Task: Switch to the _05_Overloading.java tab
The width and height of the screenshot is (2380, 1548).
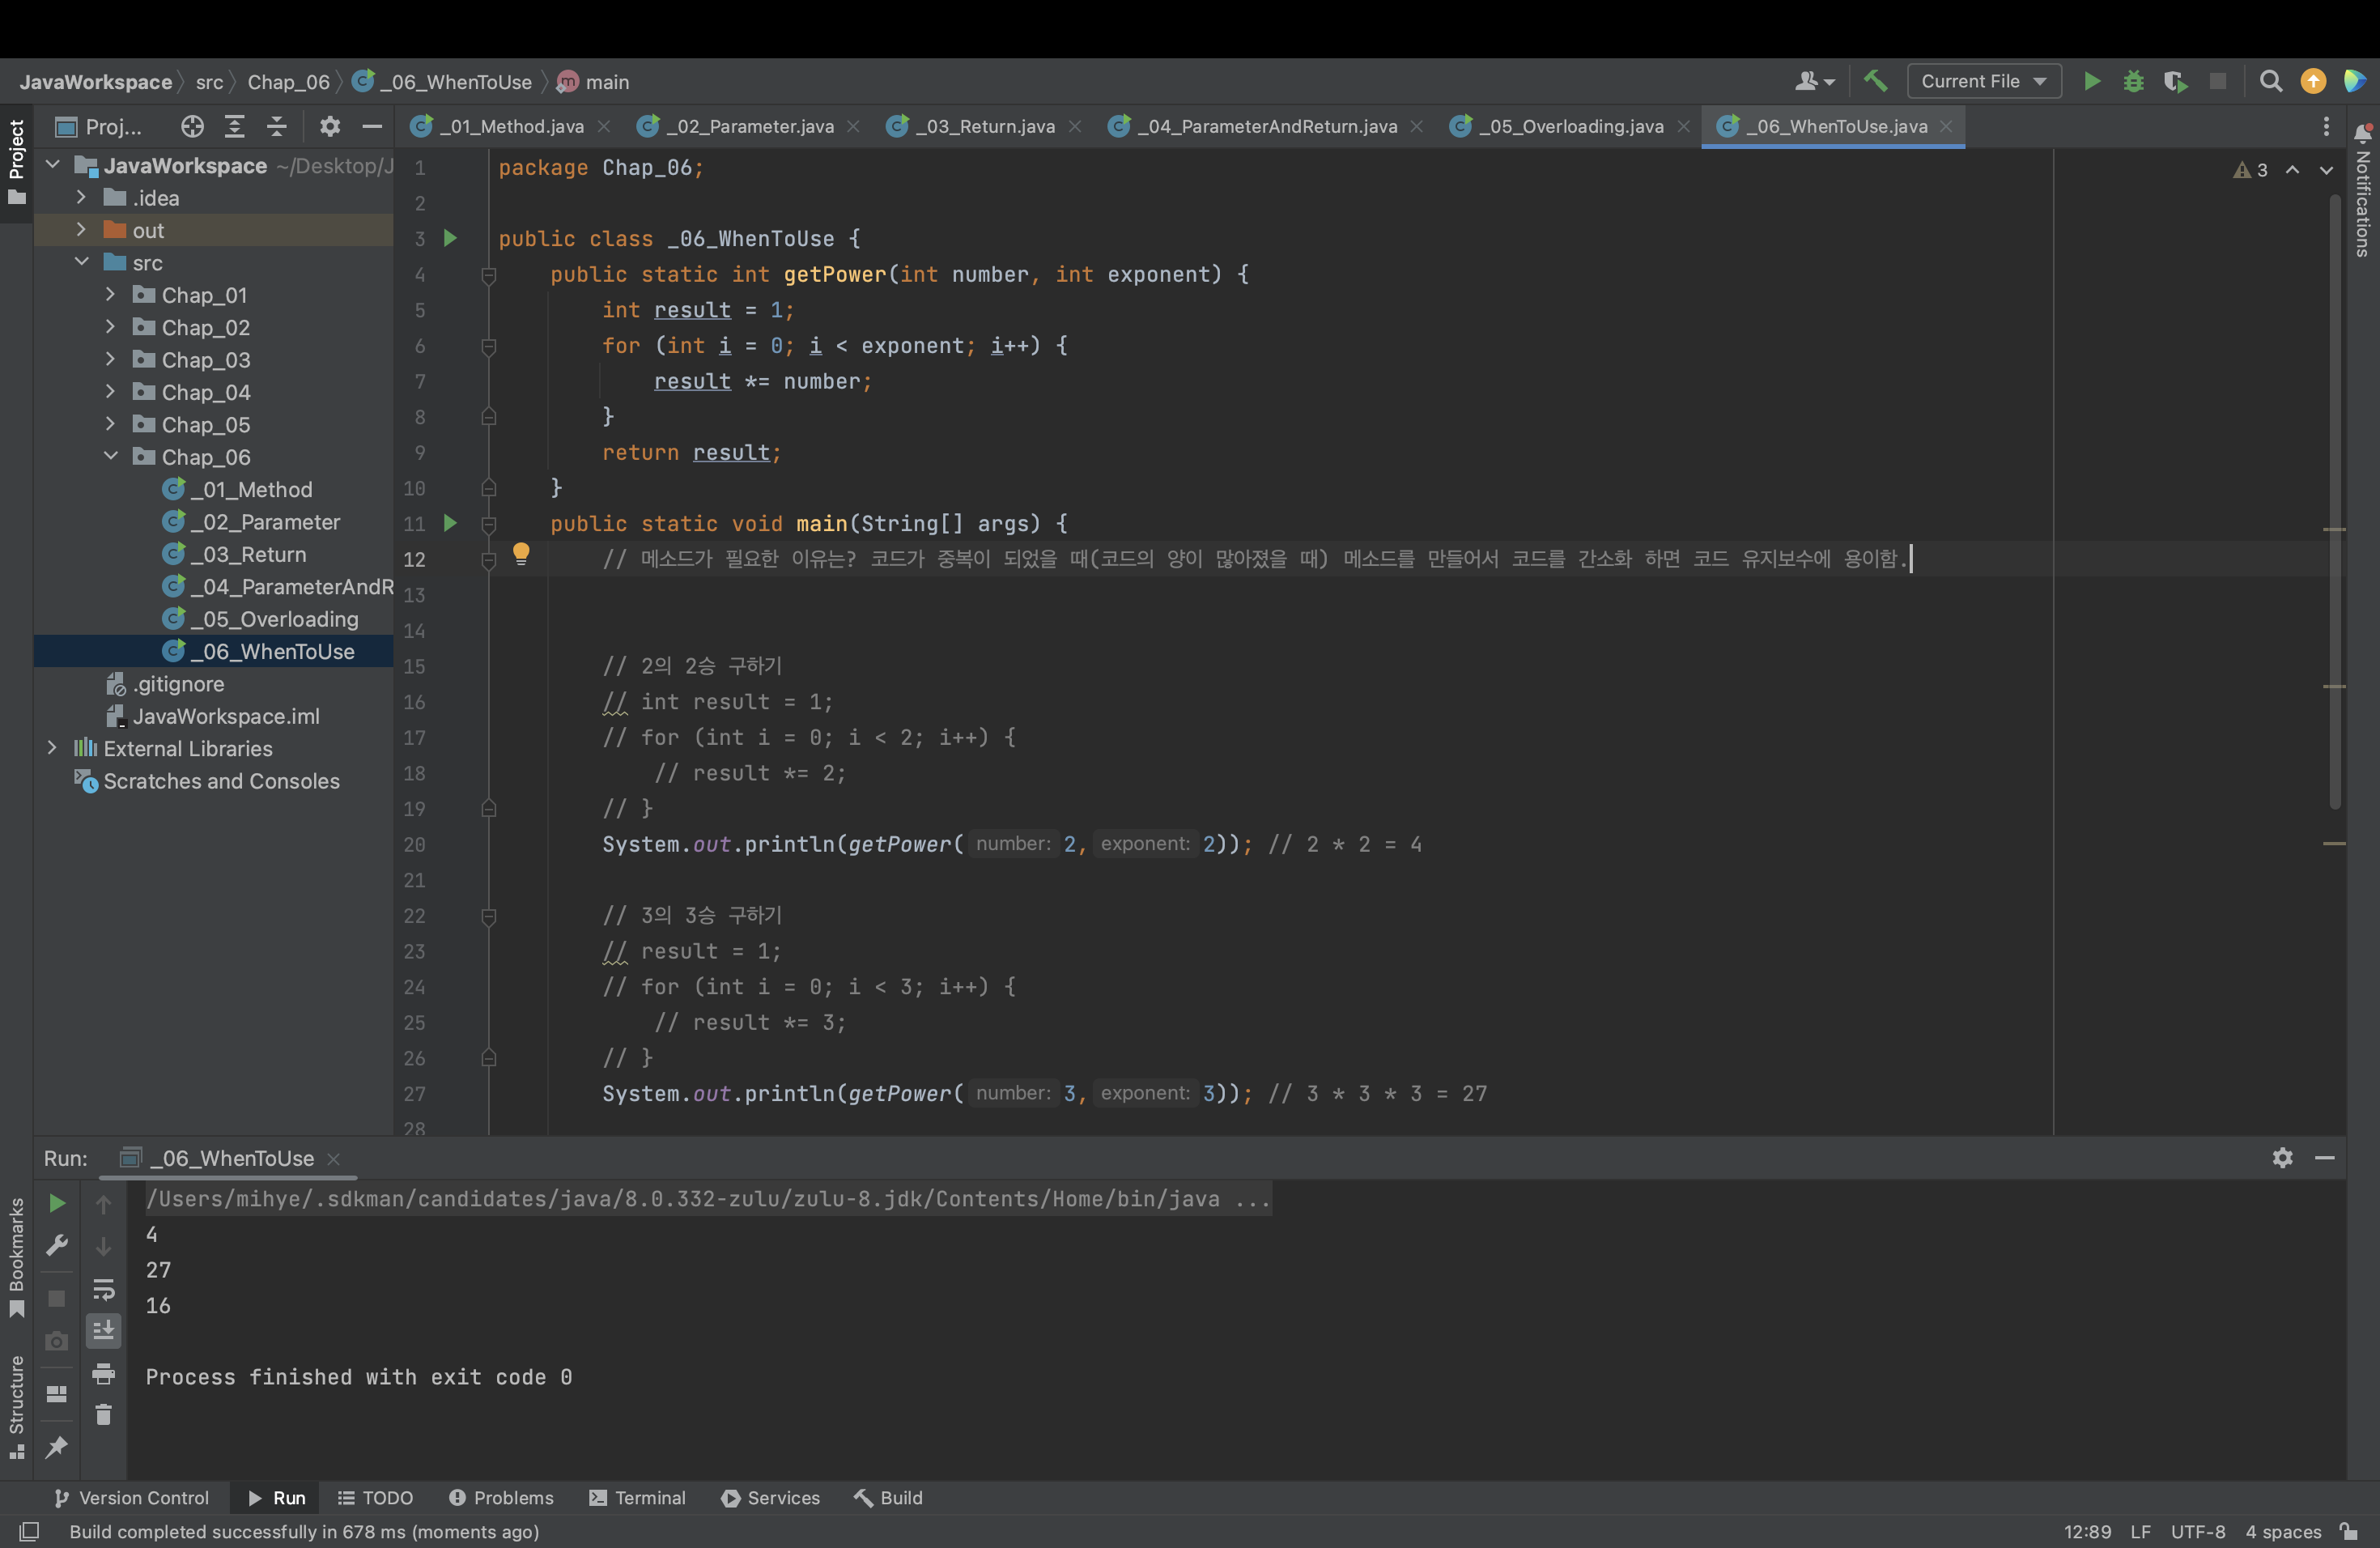Action: point(1571,126)
